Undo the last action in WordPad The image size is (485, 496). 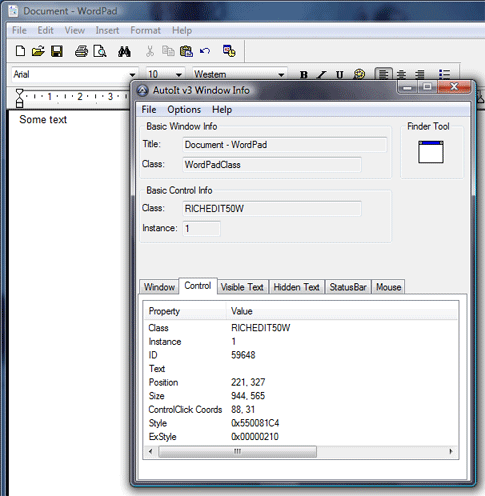pos(205,51)
